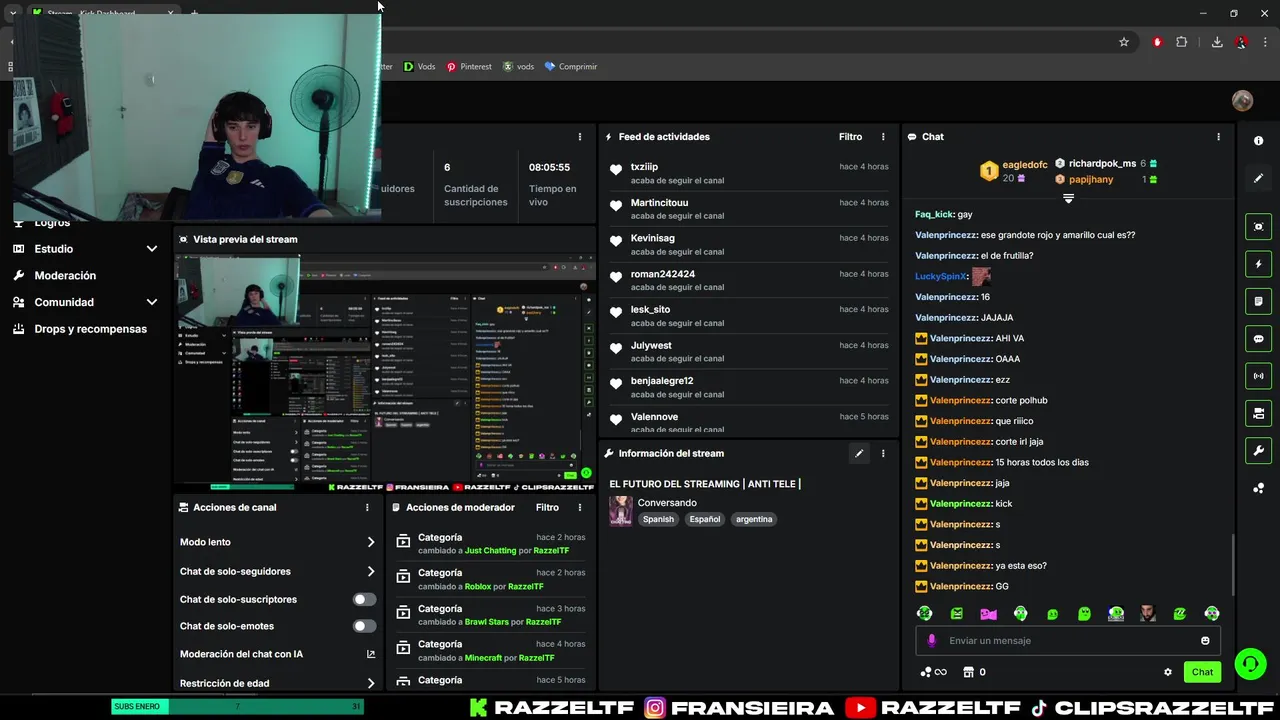Click the profile avatar at top right
Viewport: 1280px width, 720px height.
[1242, 100]
